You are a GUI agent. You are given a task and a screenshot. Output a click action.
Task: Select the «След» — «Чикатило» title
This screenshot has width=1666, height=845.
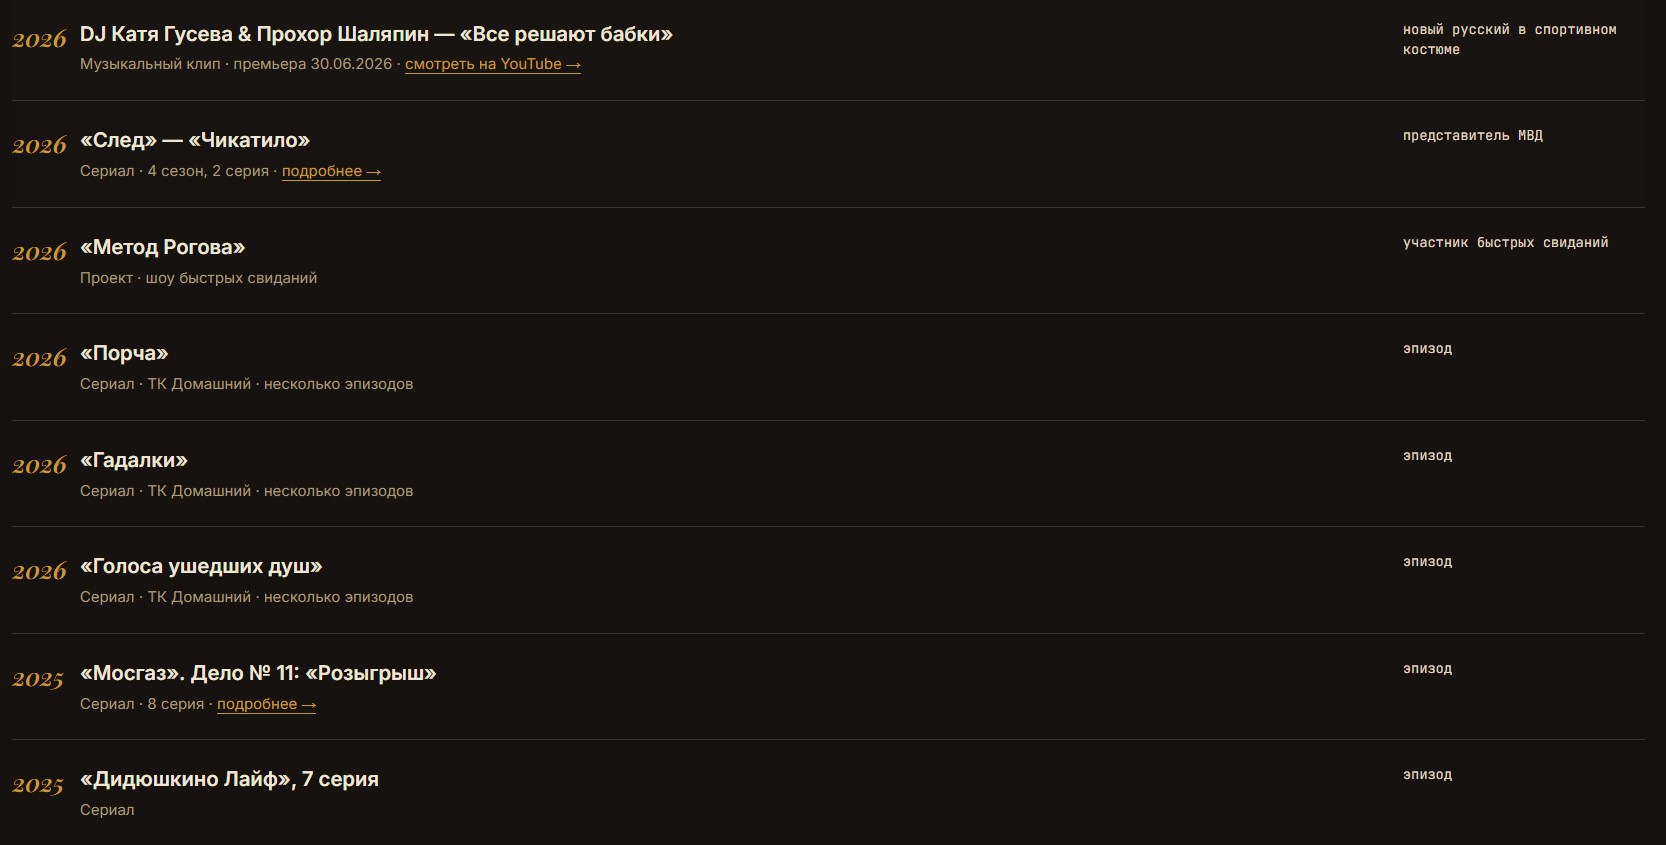tap(195, 140)
